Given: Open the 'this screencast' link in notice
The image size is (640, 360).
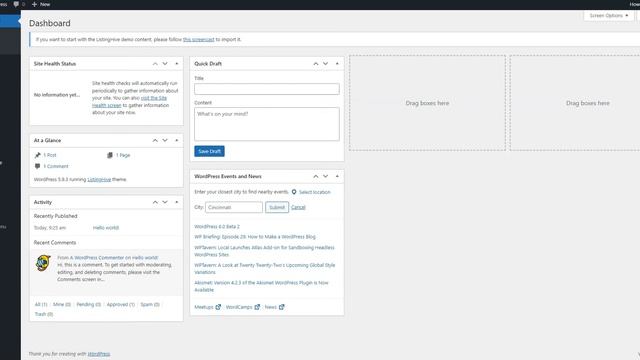Looking at the screenshot, I should [x=198, y=40].
